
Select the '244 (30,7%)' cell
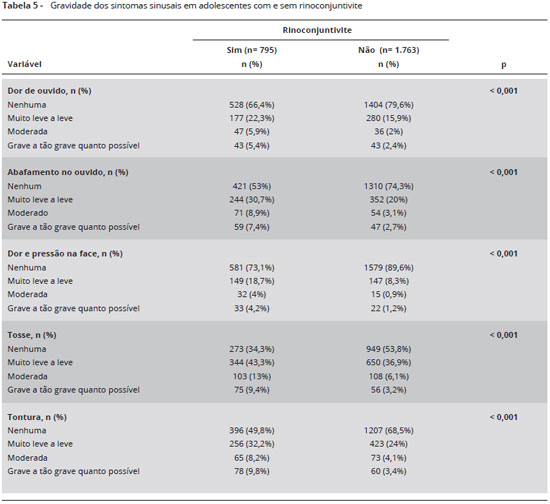click(252, 200)
